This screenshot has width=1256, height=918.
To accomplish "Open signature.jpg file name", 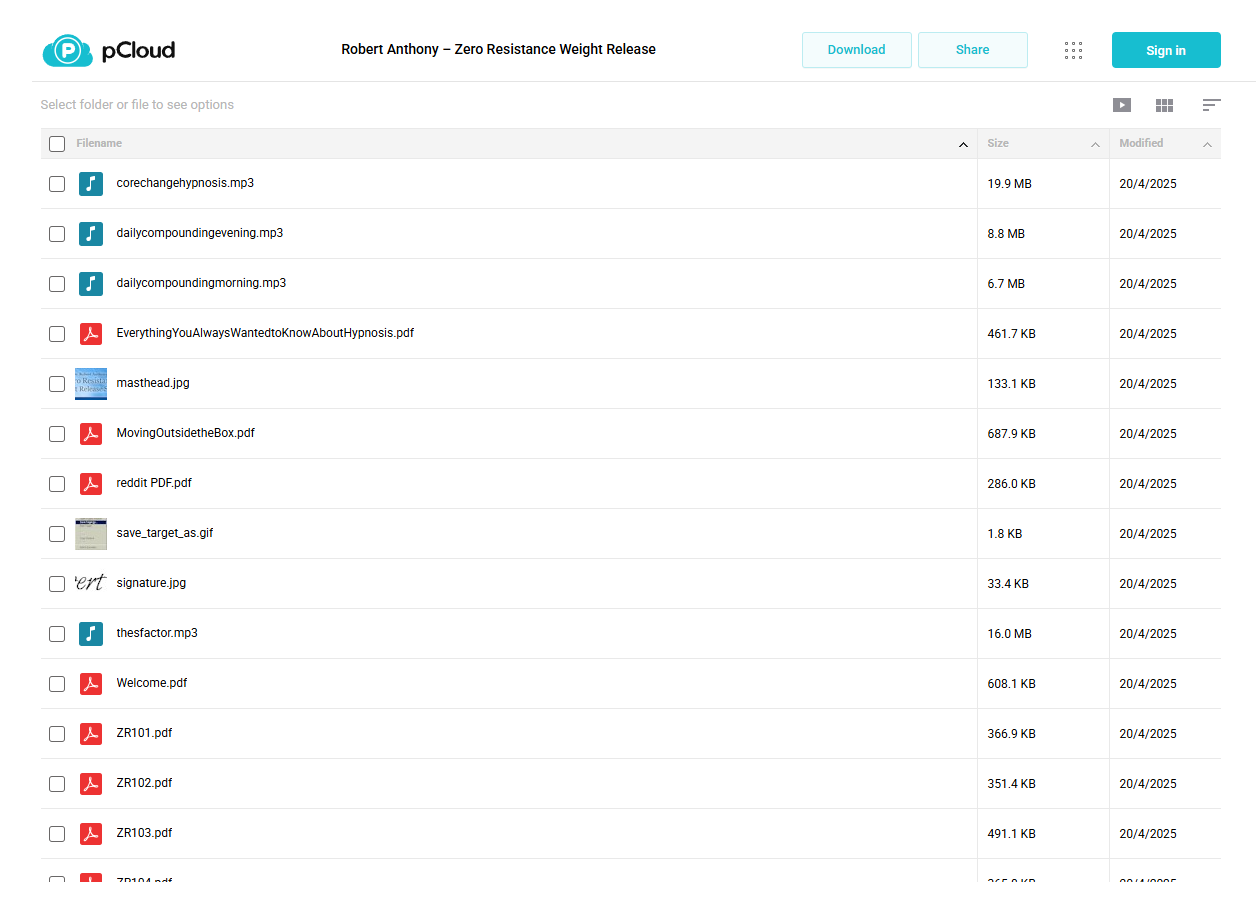I will pyautogui.click(x=151, y=583).
